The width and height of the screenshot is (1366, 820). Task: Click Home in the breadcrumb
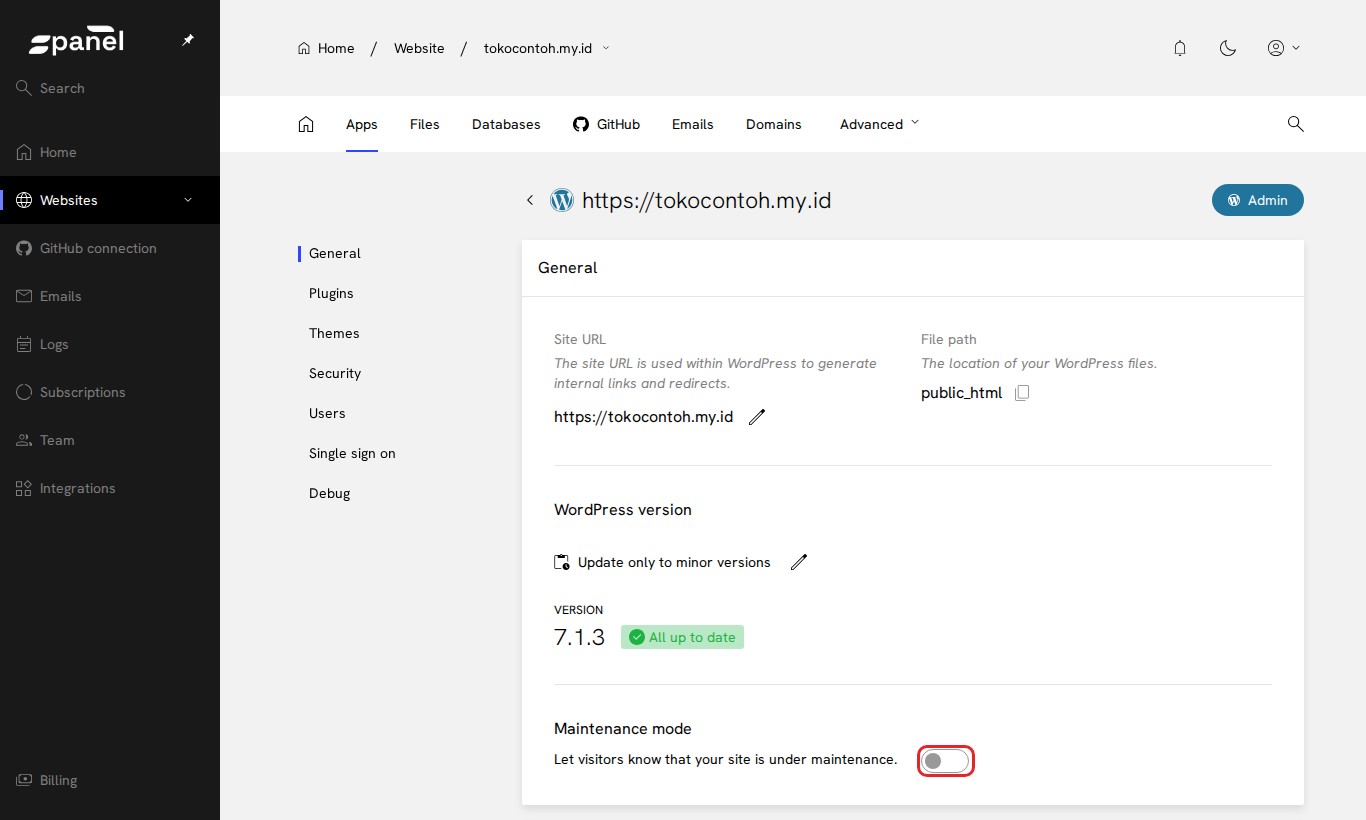[x=326, y=48]
